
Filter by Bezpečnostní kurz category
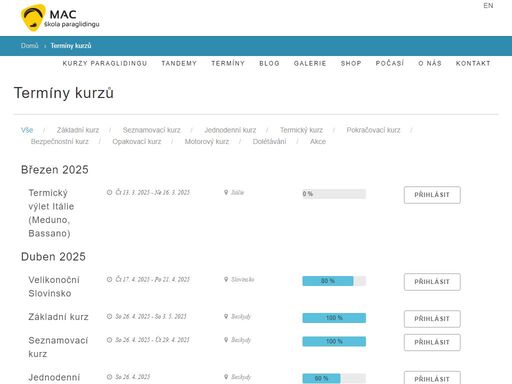pos(60,142)
